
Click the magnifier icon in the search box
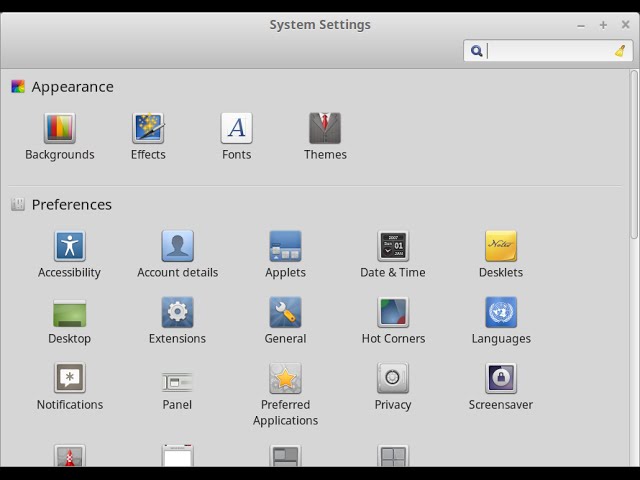(x=476, y=51)
